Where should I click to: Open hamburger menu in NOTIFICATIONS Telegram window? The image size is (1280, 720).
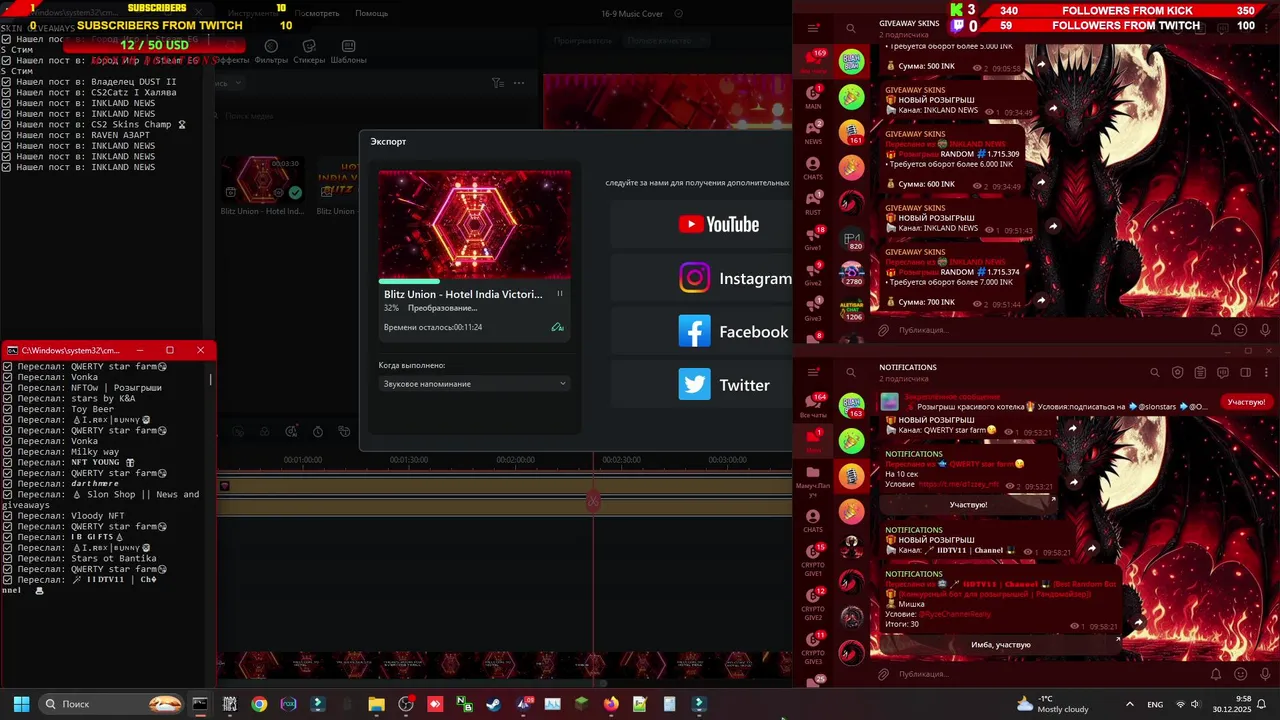(x=813, y=372)
